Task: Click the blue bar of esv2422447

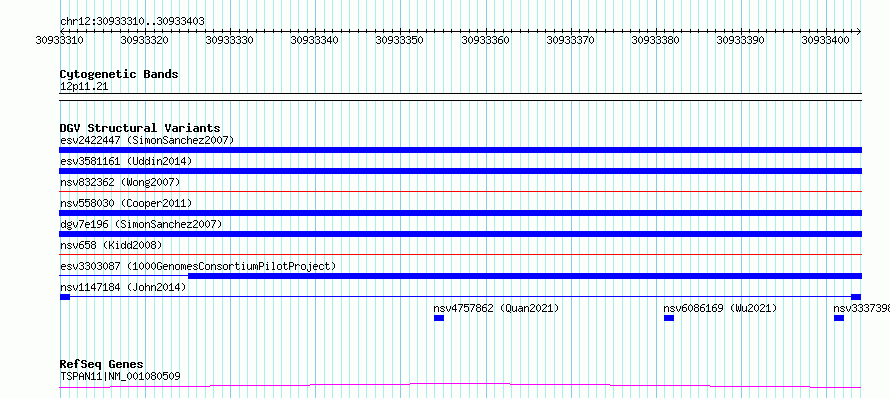Action: click(460, 150)
